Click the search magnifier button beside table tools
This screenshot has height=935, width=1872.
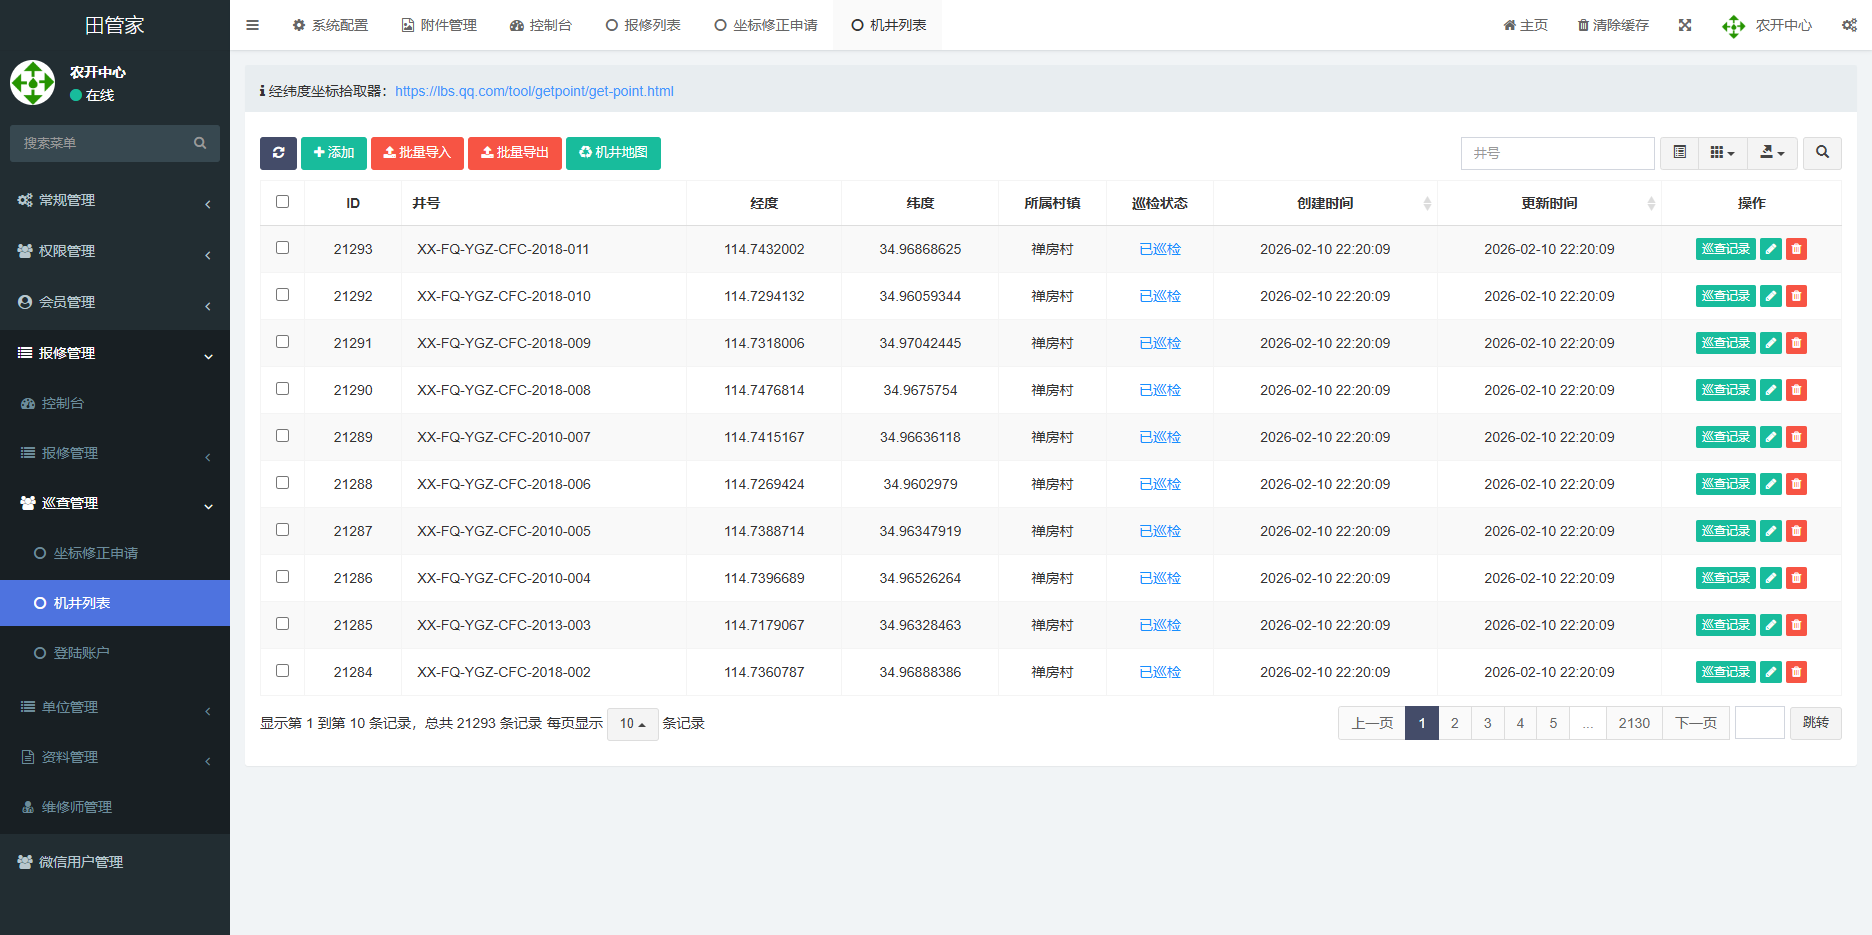tap(1822, 153)
